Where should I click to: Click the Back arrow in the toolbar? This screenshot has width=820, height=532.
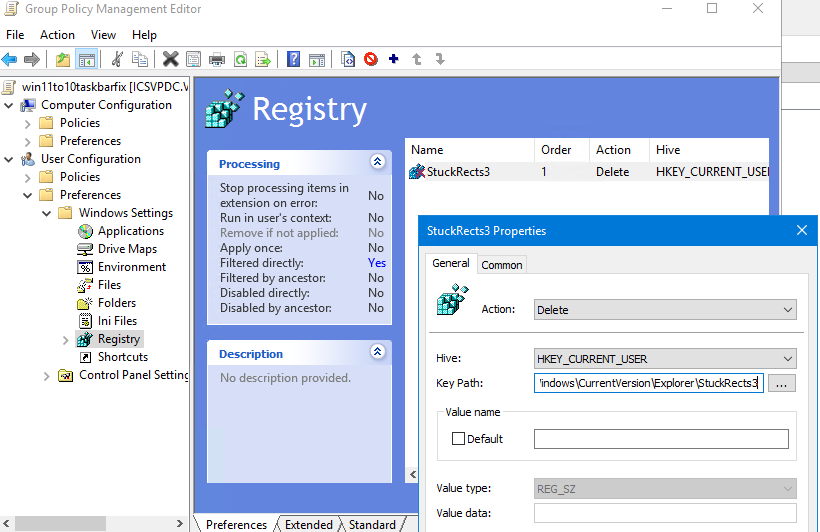[x=9, y=59]
